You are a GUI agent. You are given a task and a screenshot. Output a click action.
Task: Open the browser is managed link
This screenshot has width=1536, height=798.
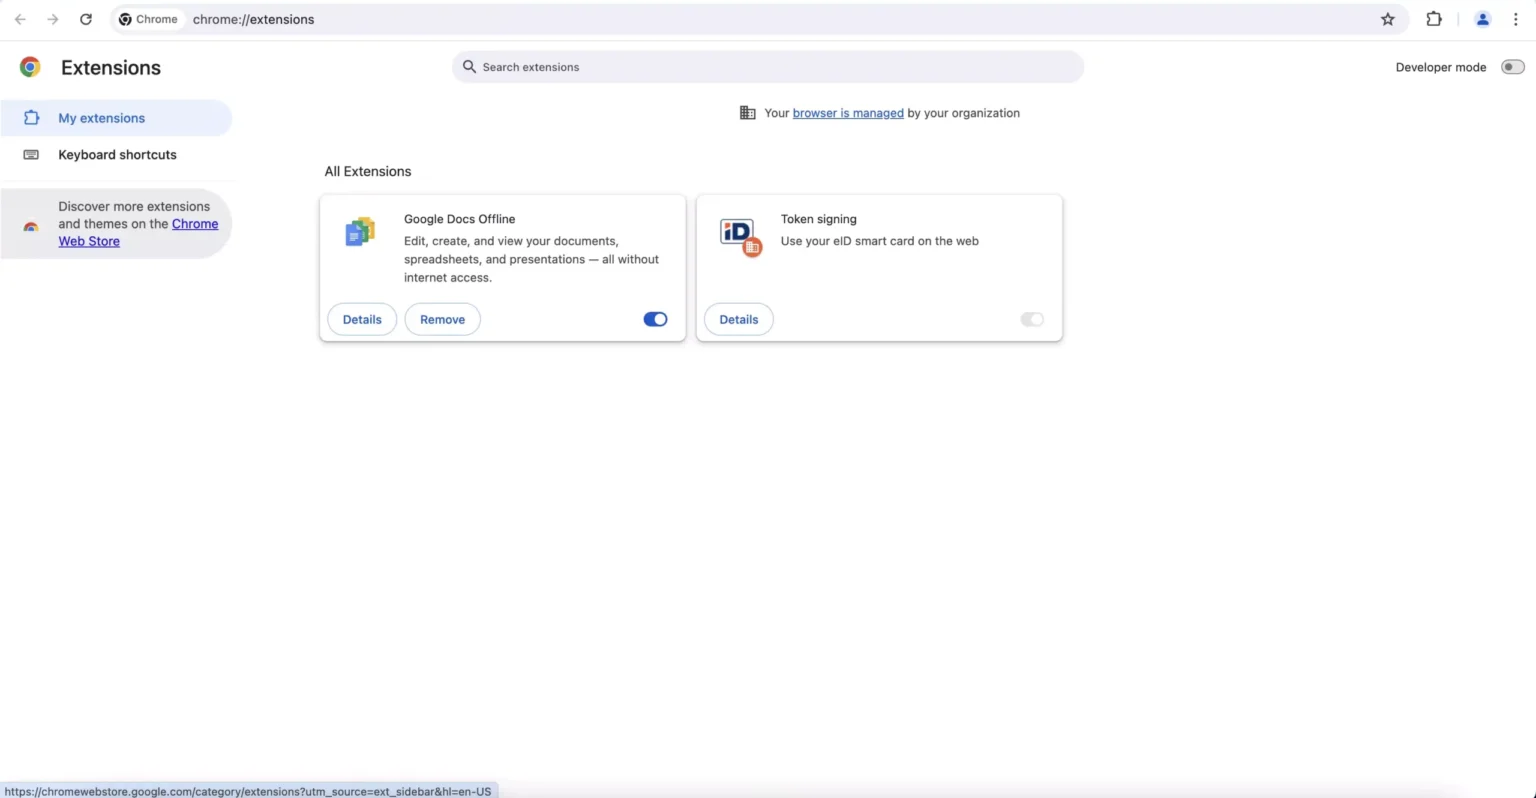click(848, 113)
